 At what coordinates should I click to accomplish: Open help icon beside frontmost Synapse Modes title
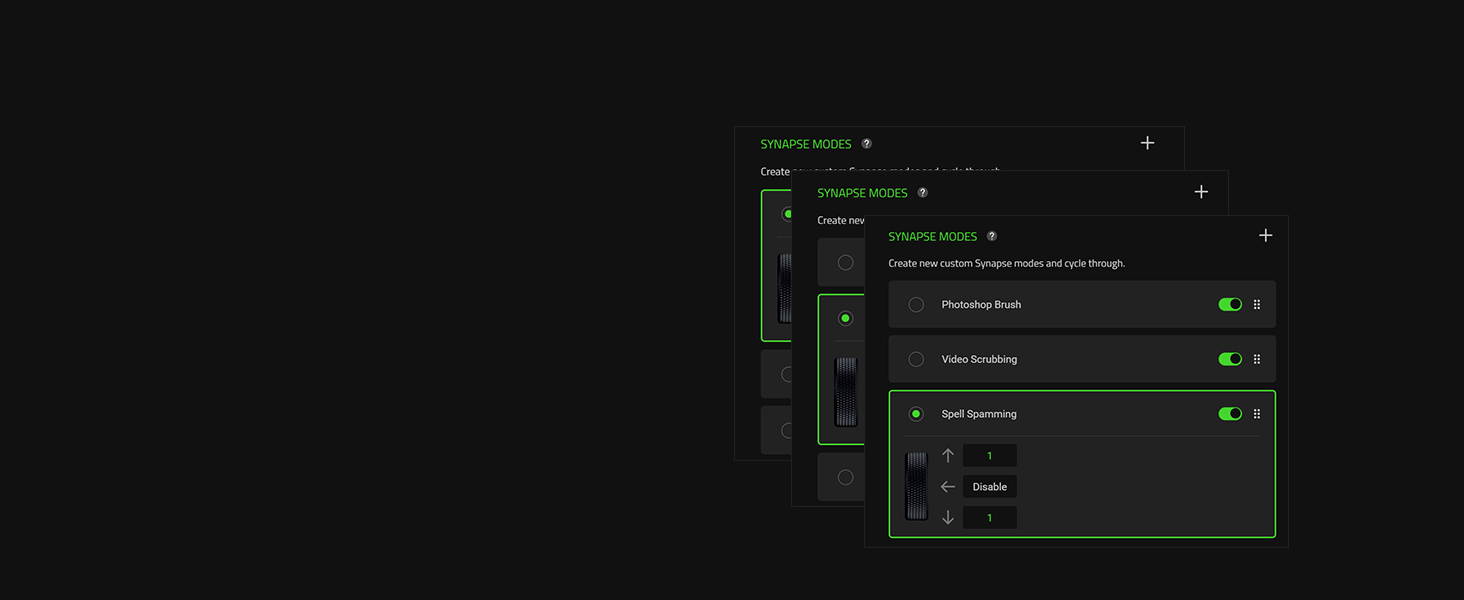pyautogui.click(x=992, y=237)
